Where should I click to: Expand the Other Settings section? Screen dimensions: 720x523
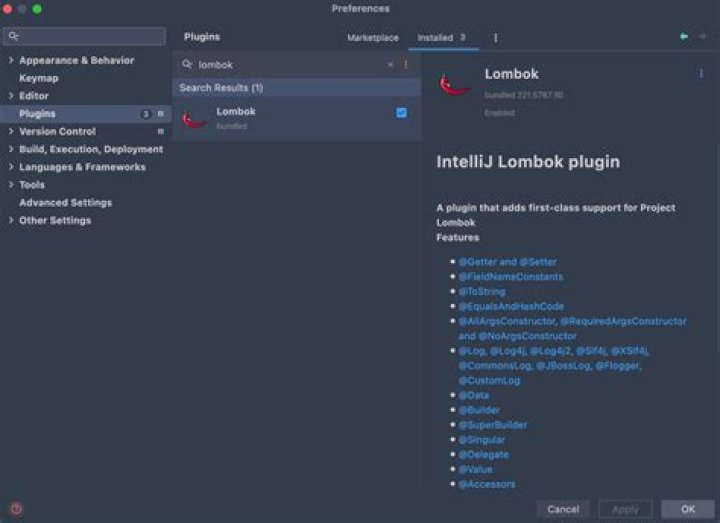coord(11,220)
